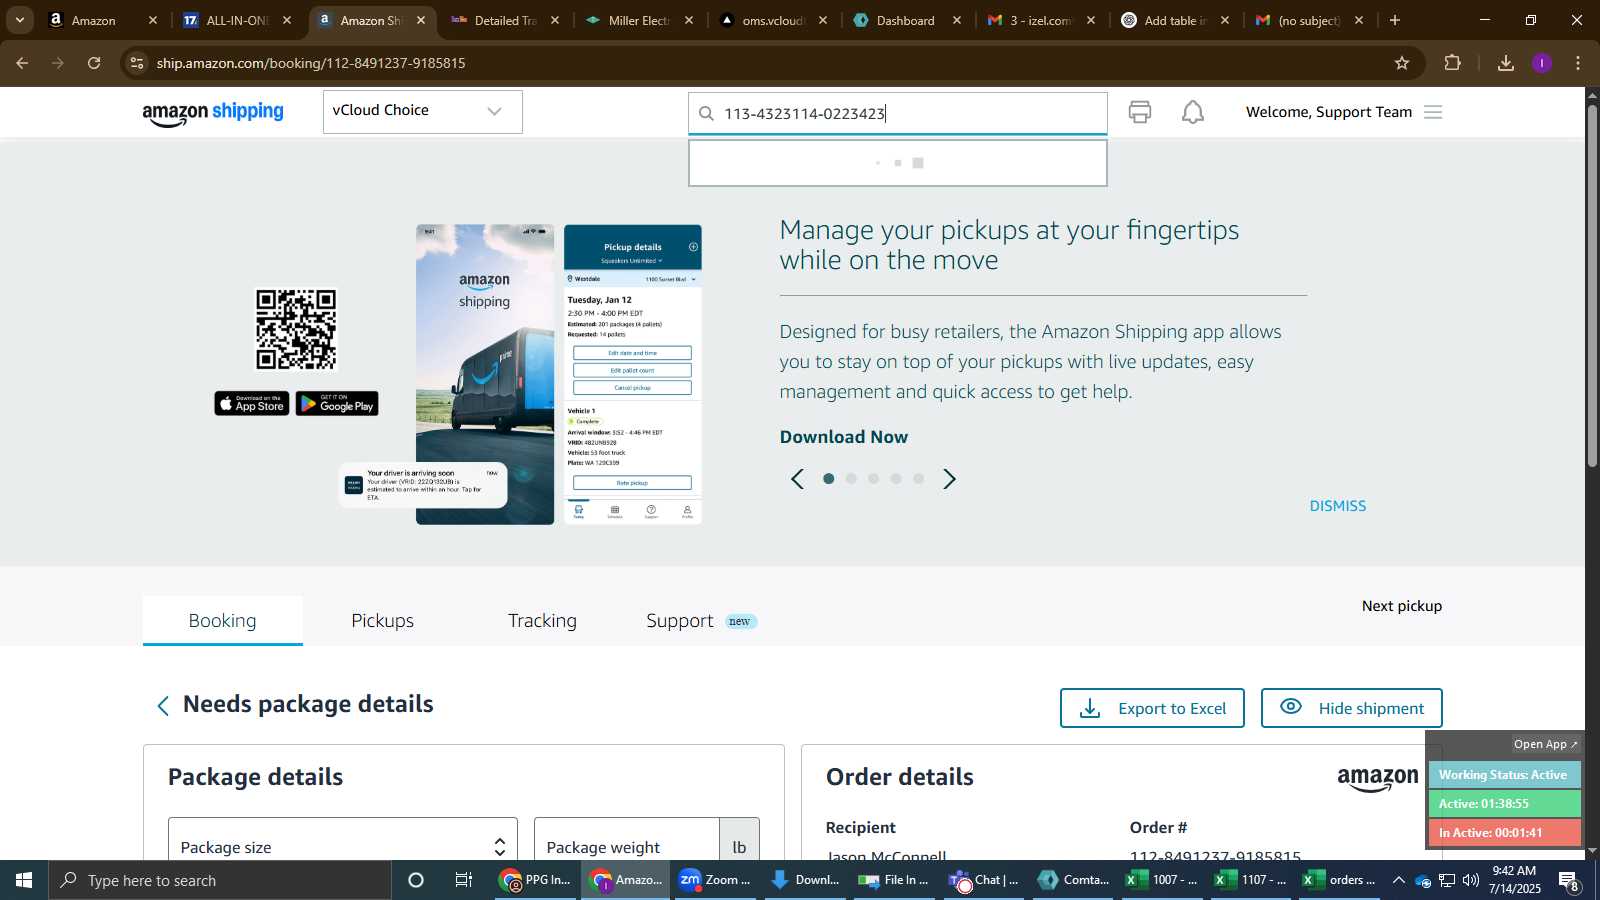Reload the browser page
Screen dimensions: 1600x900
94,63
